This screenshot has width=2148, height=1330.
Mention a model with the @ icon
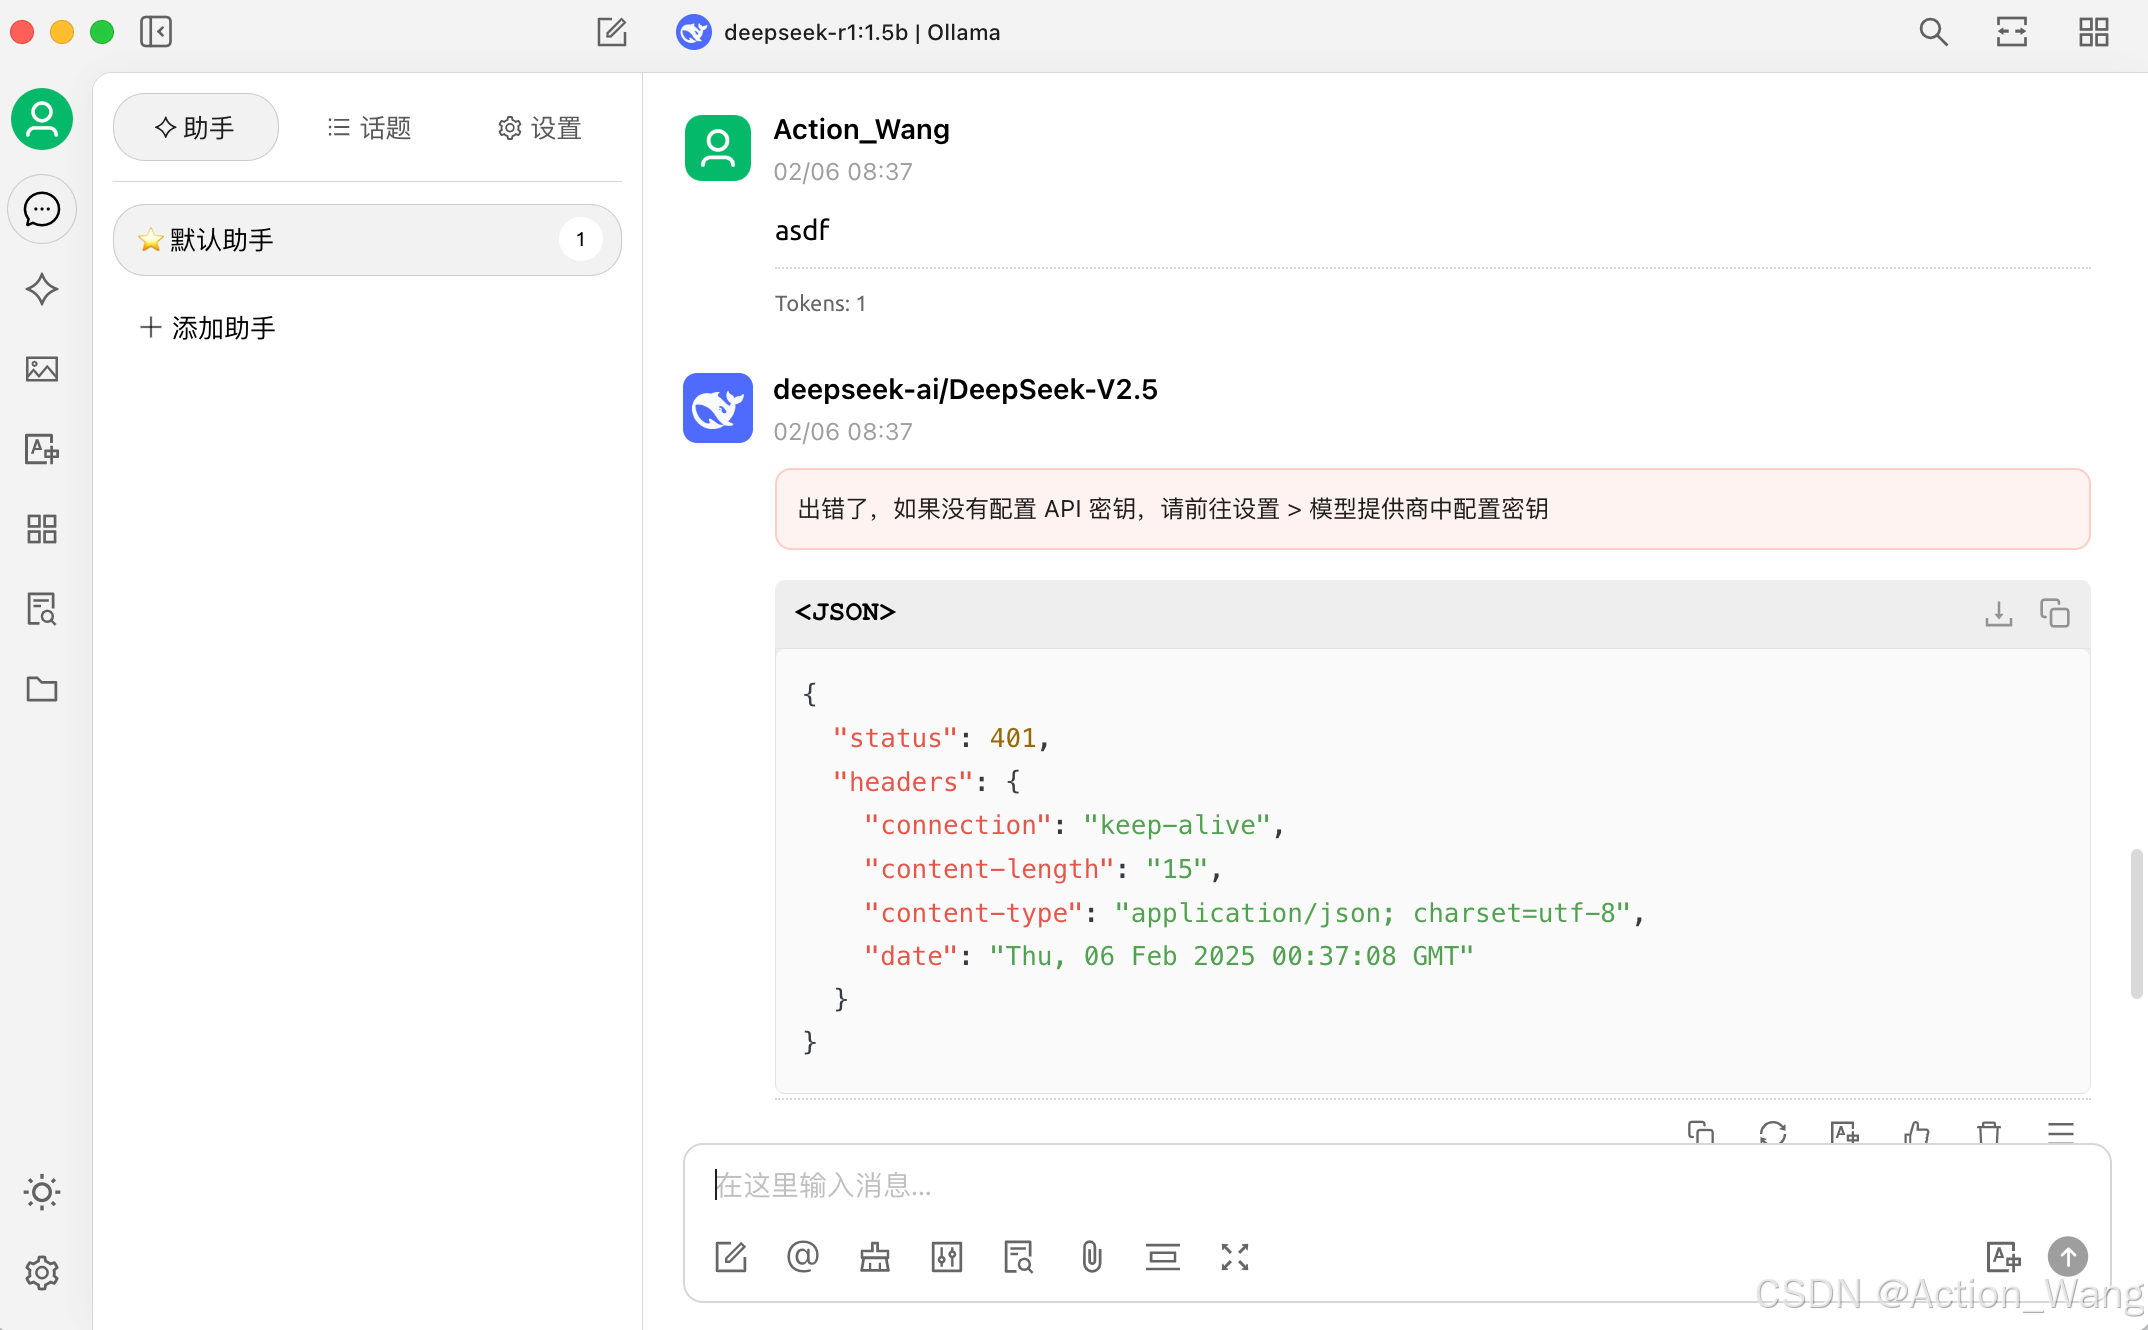[x=803, y=1257]
